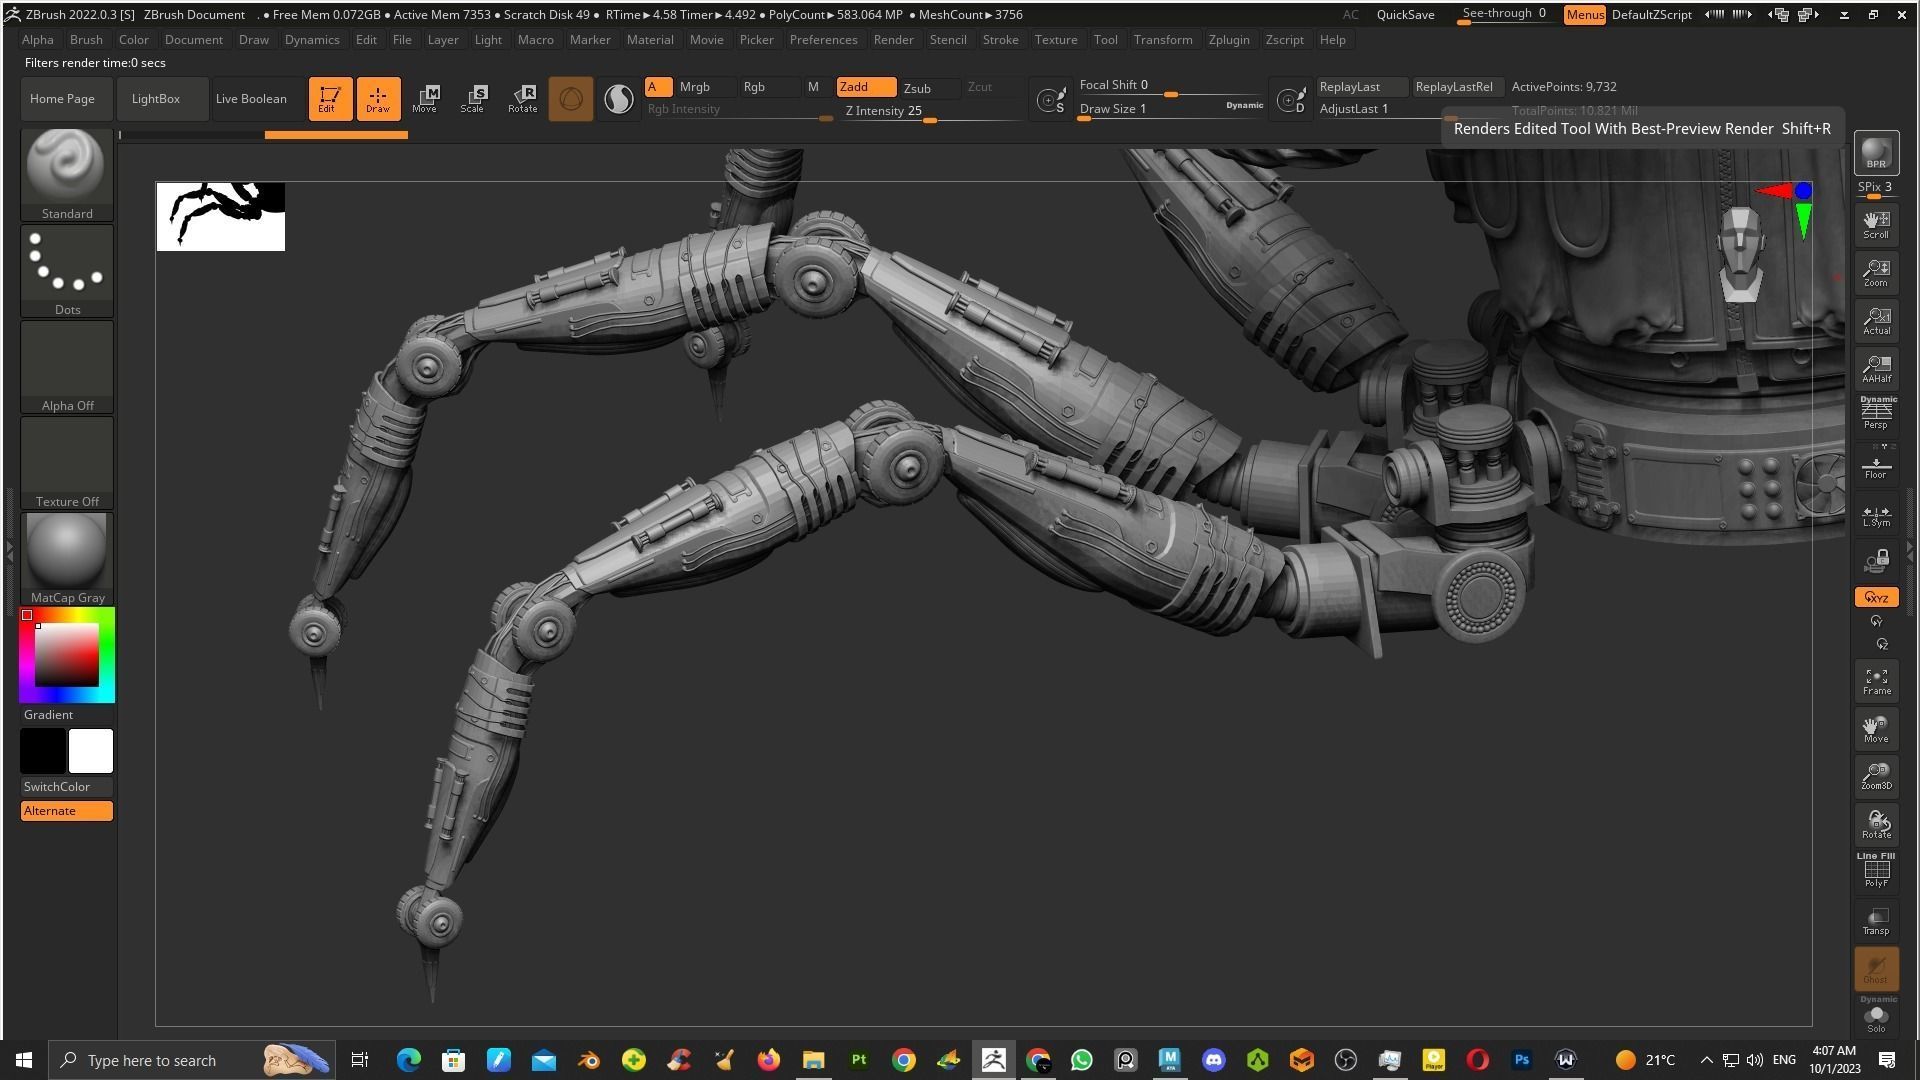The height and width of the screenshot is (1080, 1920).
Task: Toggle the Zadd mode
Action: point(866,87)
